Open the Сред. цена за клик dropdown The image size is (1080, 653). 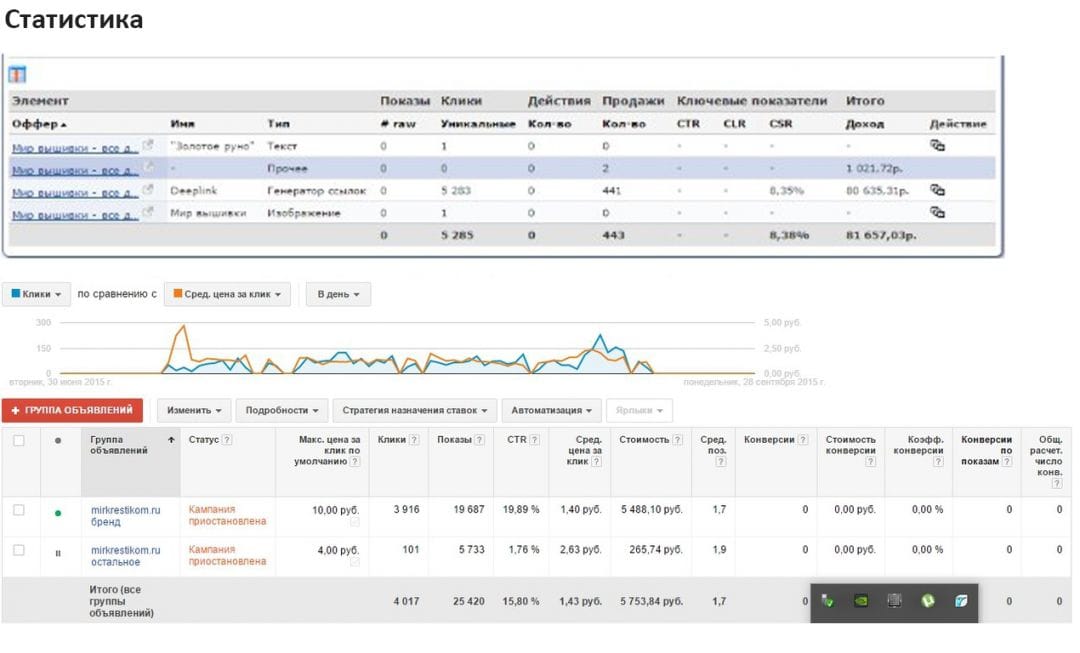tap(227, 294)
